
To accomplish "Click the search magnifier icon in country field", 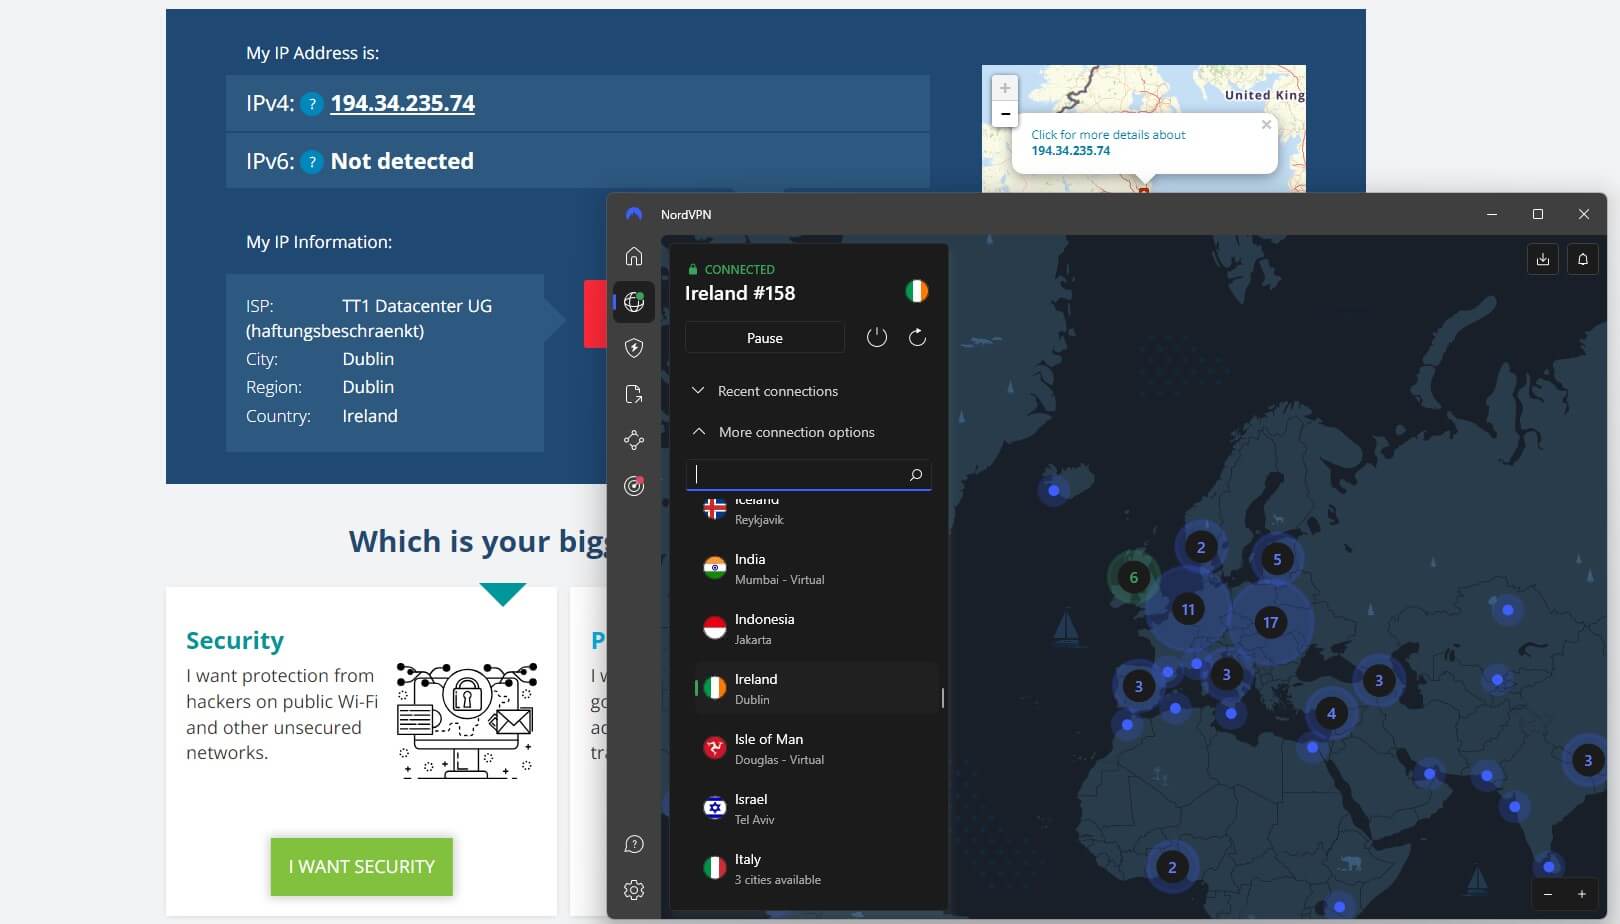I will point(916,475).
